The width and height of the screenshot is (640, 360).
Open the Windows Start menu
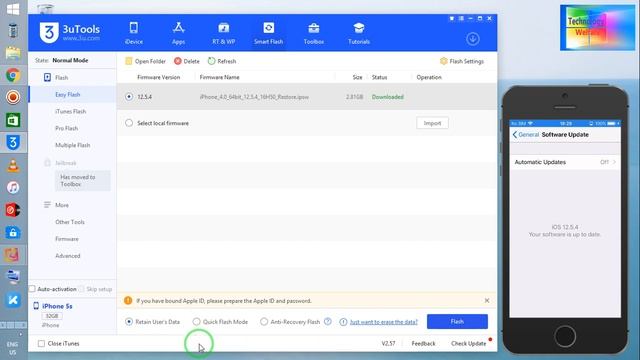click(x=13, y=9)
